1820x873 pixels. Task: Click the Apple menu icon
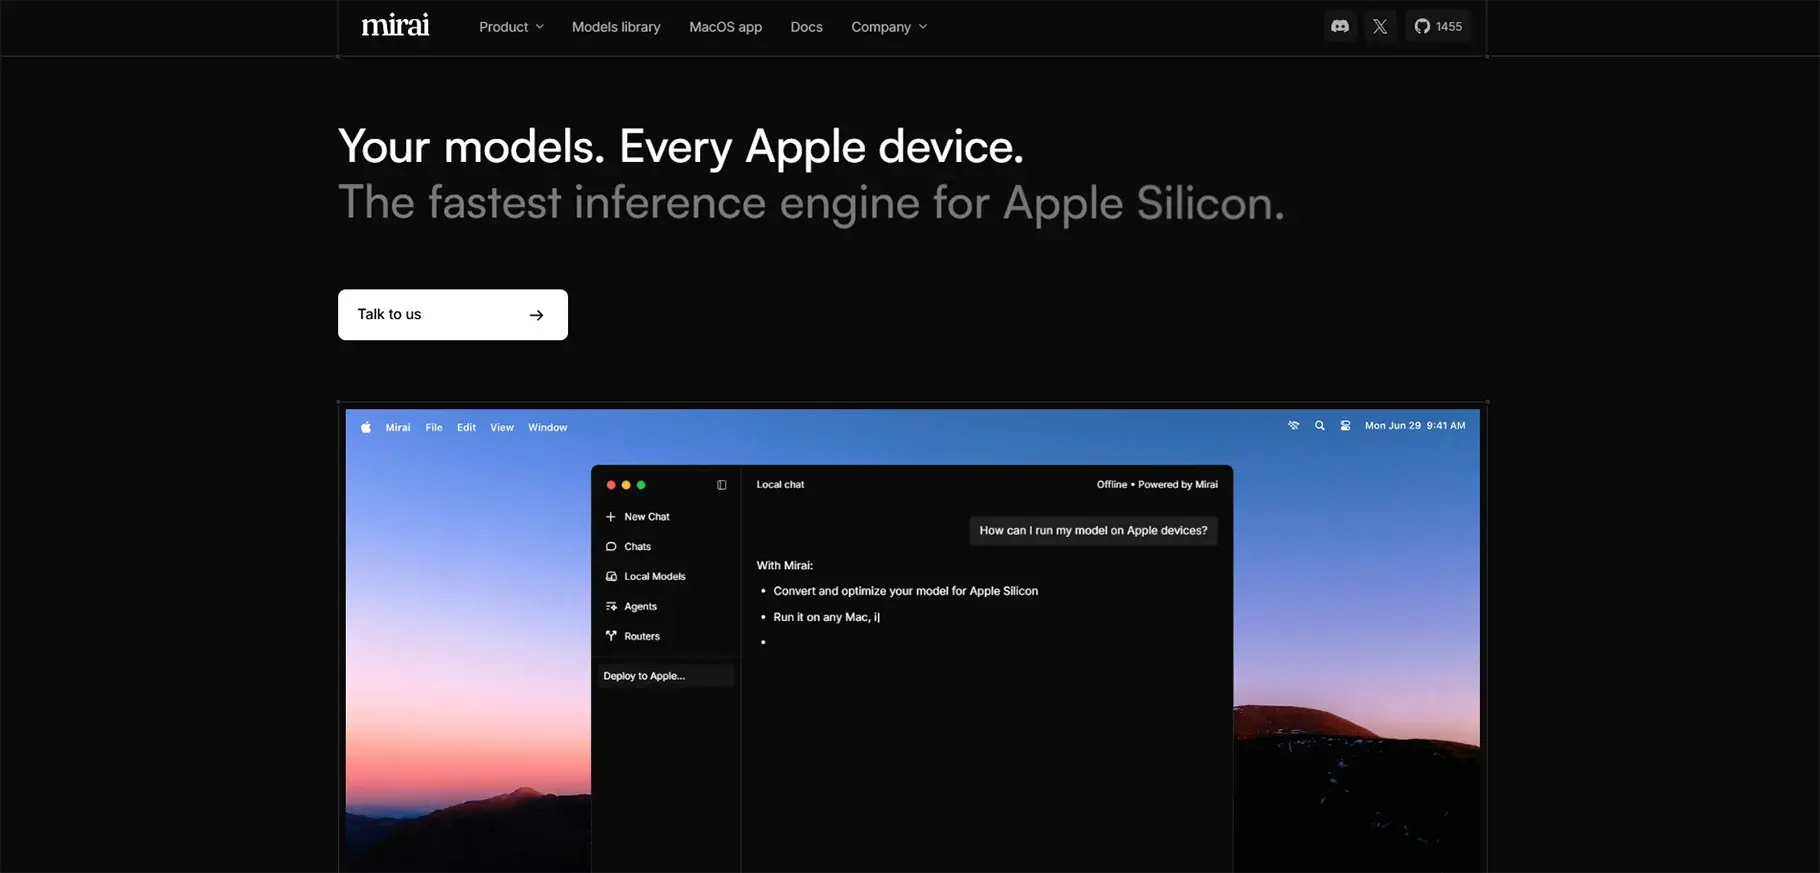pos(366,427)
